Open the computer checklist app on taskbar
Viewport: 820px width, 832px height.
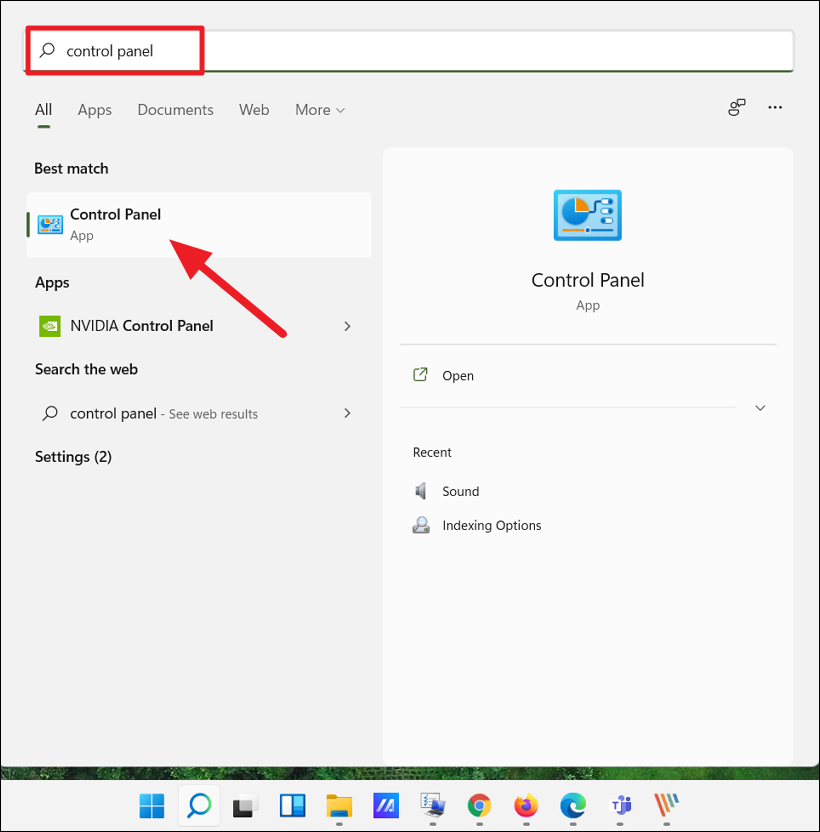click(433, 805)
